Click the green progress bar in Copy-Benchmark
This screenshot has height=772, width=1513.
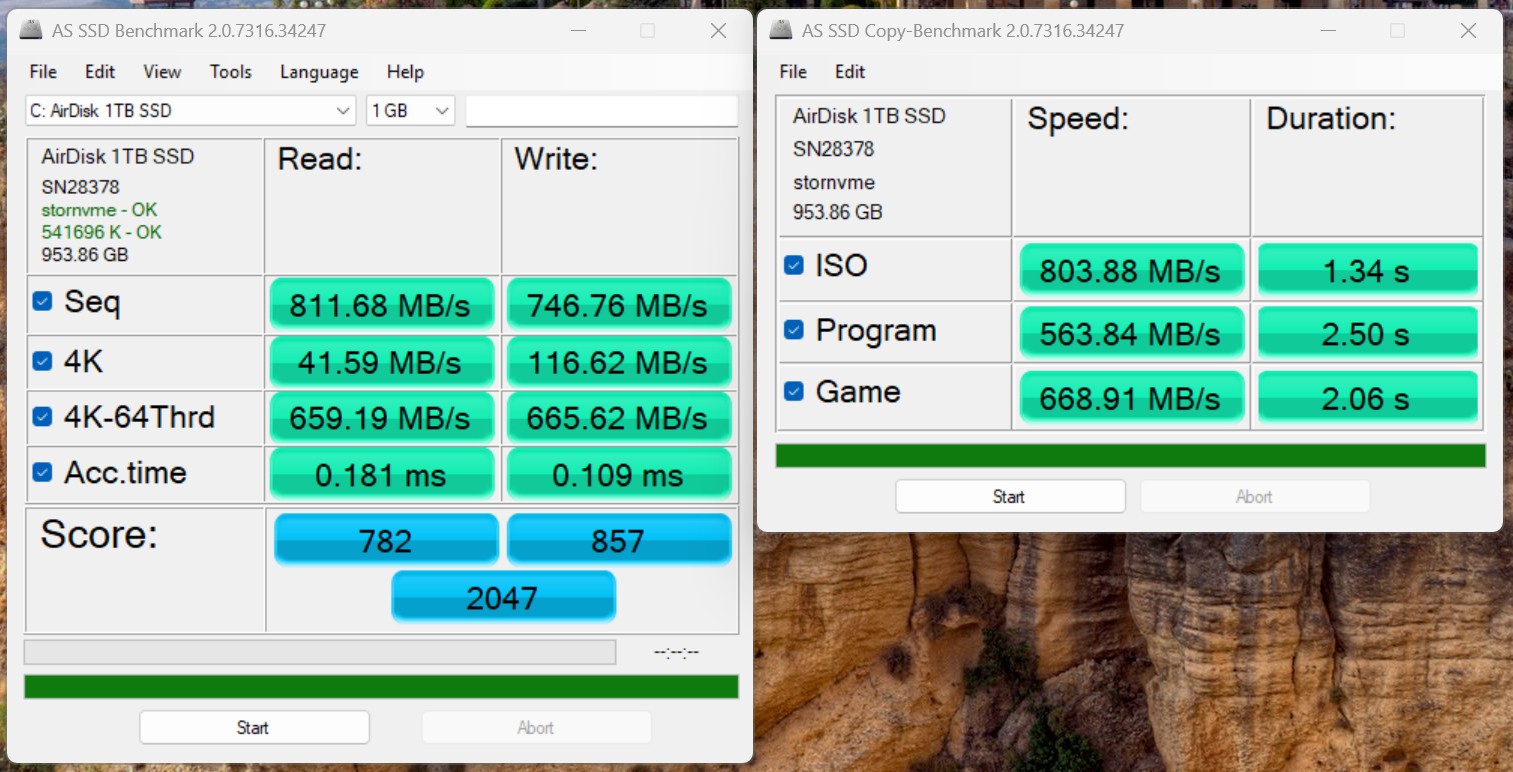point(1131,456)
